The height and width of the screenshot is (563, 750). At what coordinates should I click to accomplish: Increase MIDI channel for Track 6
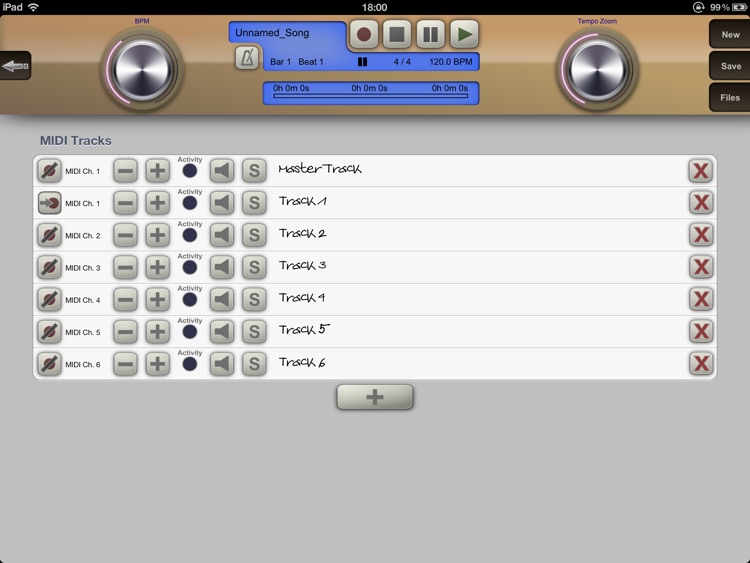157,364
